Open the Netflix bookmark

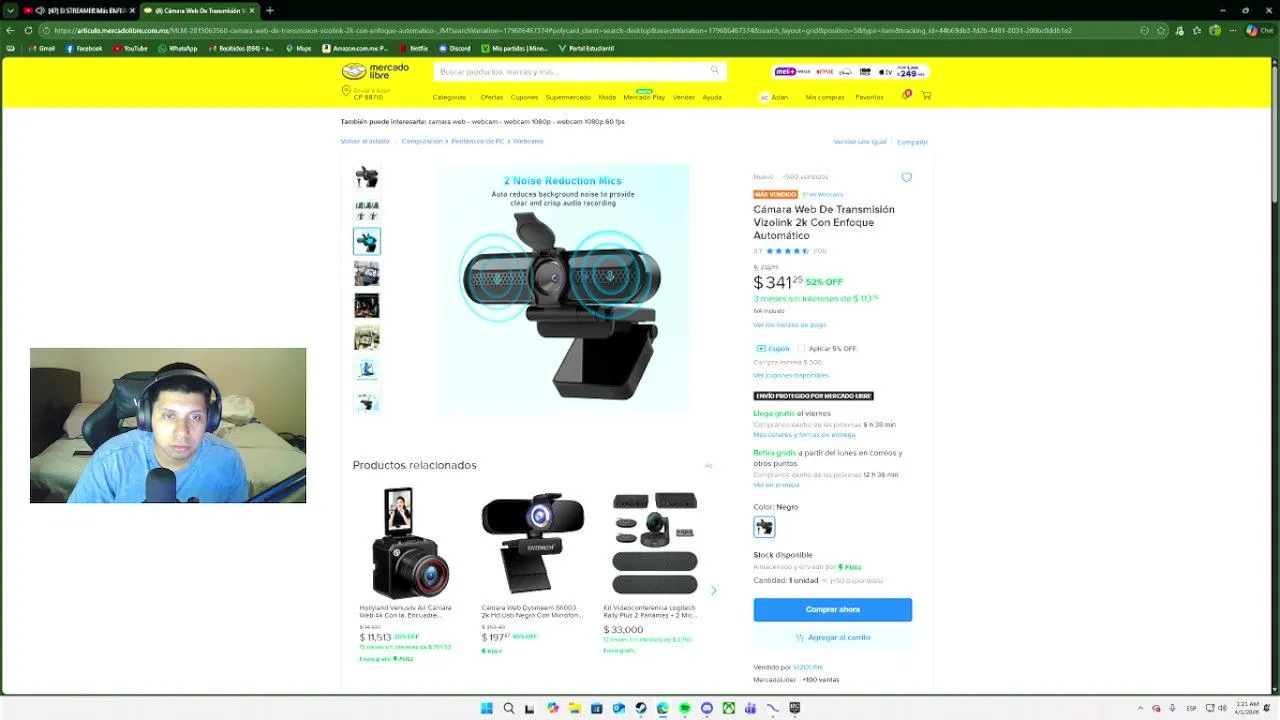click(414, 48)
